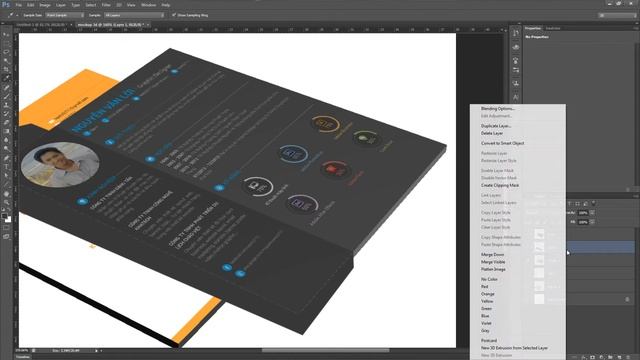Add a layer mask from the Layers footer
This screenshot has width=640, height=360.
point(593,357)
